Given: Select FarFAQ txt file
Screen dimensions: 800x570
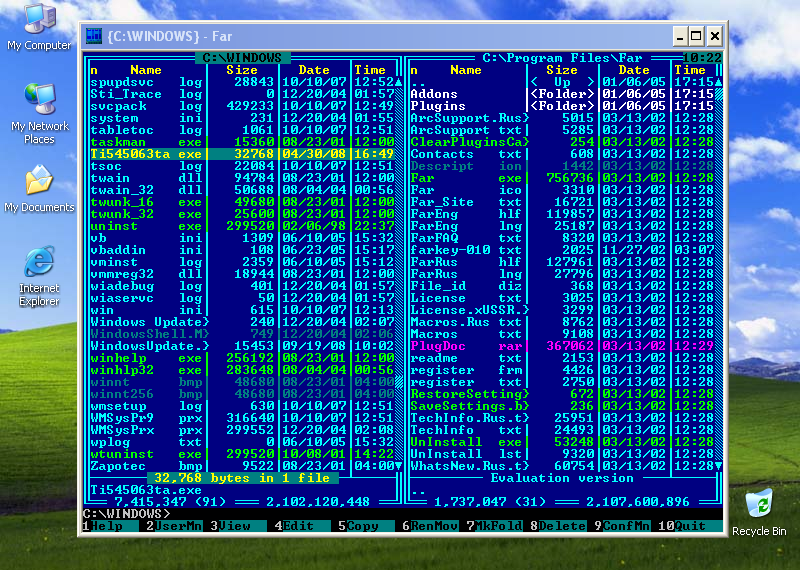Looking at the screenshot, I should 562,238.
